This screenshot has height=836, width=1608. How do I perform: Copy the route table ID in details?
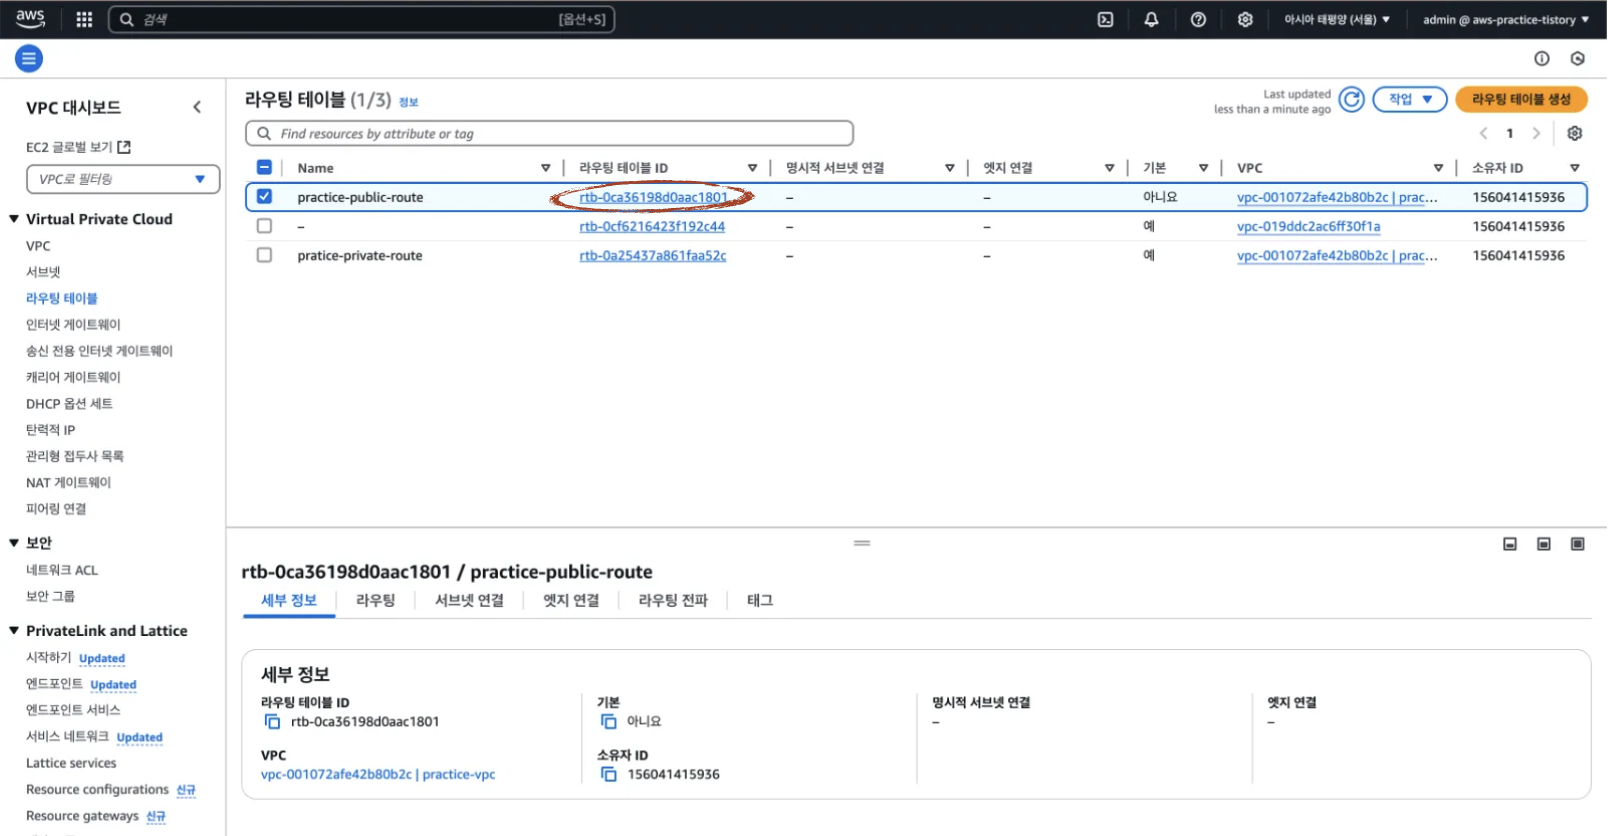coord(272,721)
